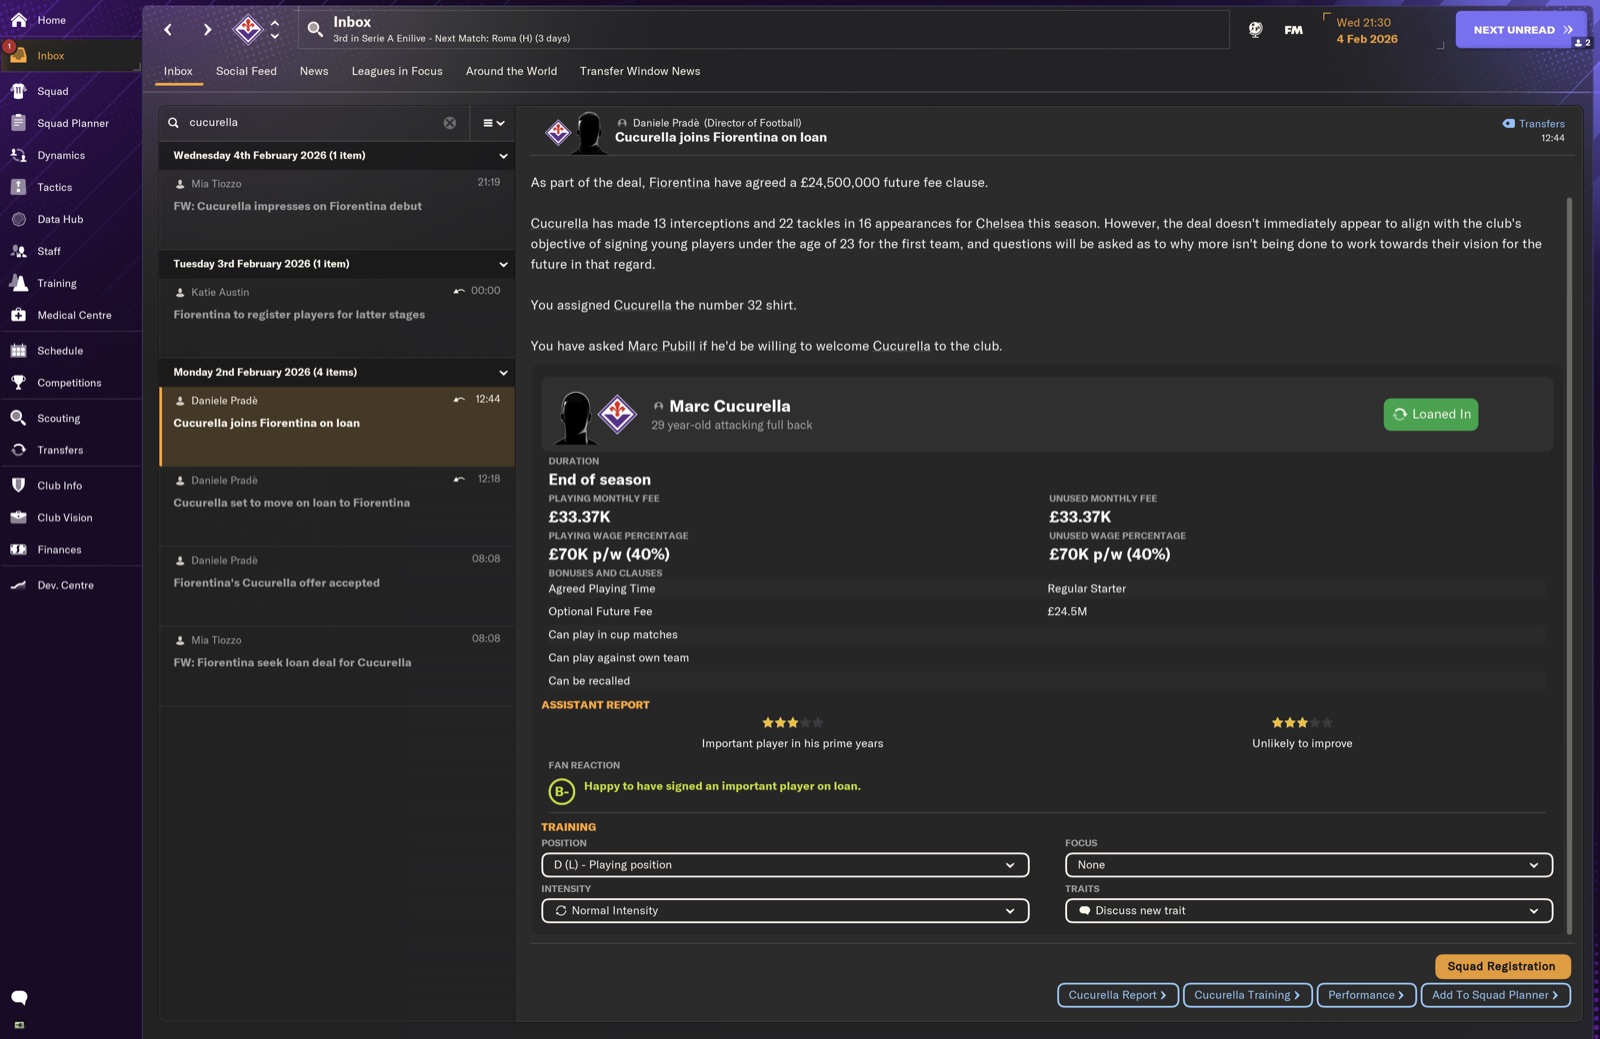Open the Schedule calendar icon
The width and height of the screenshot is (1600, 1039).
click(18, 351)
